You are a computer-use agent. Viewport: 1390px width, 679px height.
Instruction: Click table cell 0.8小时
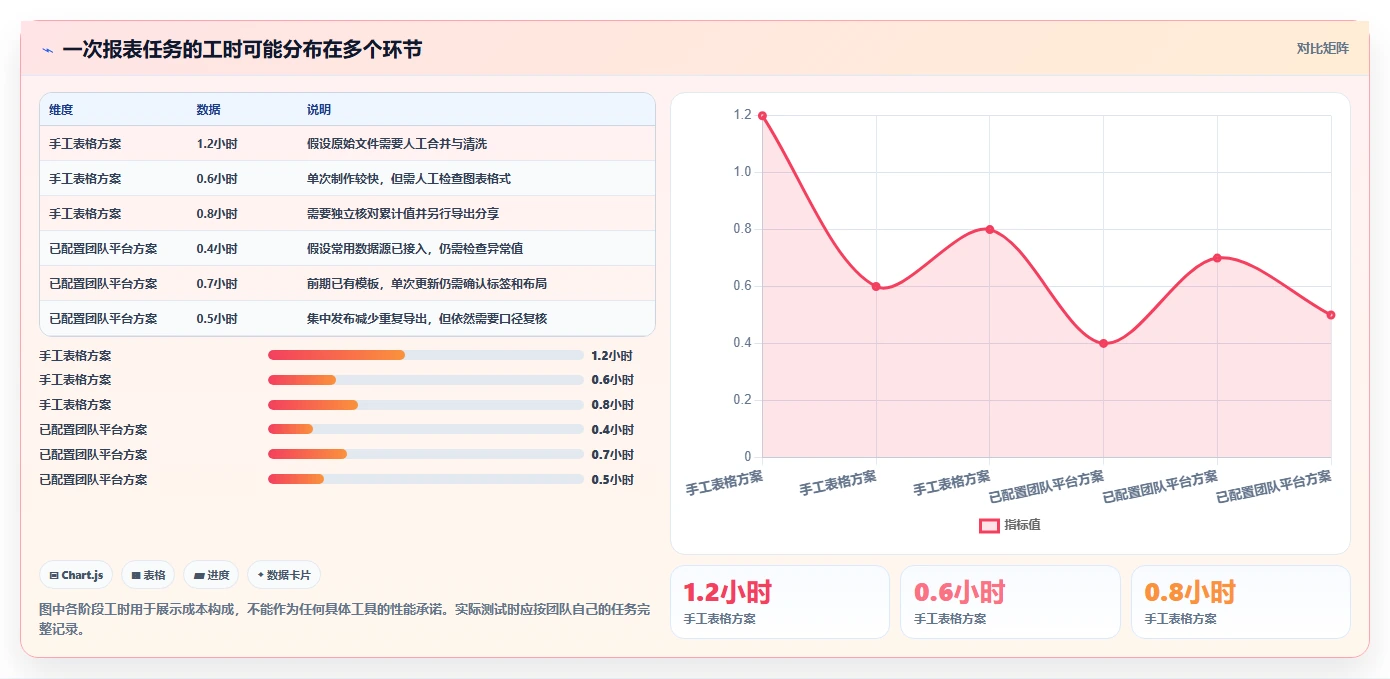[x=217, y=214]
